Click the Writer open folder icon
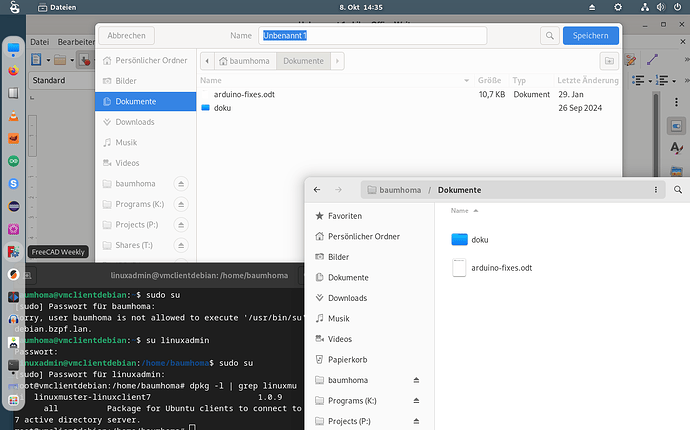This screenshot has height=430, width=690. (60, 59)
